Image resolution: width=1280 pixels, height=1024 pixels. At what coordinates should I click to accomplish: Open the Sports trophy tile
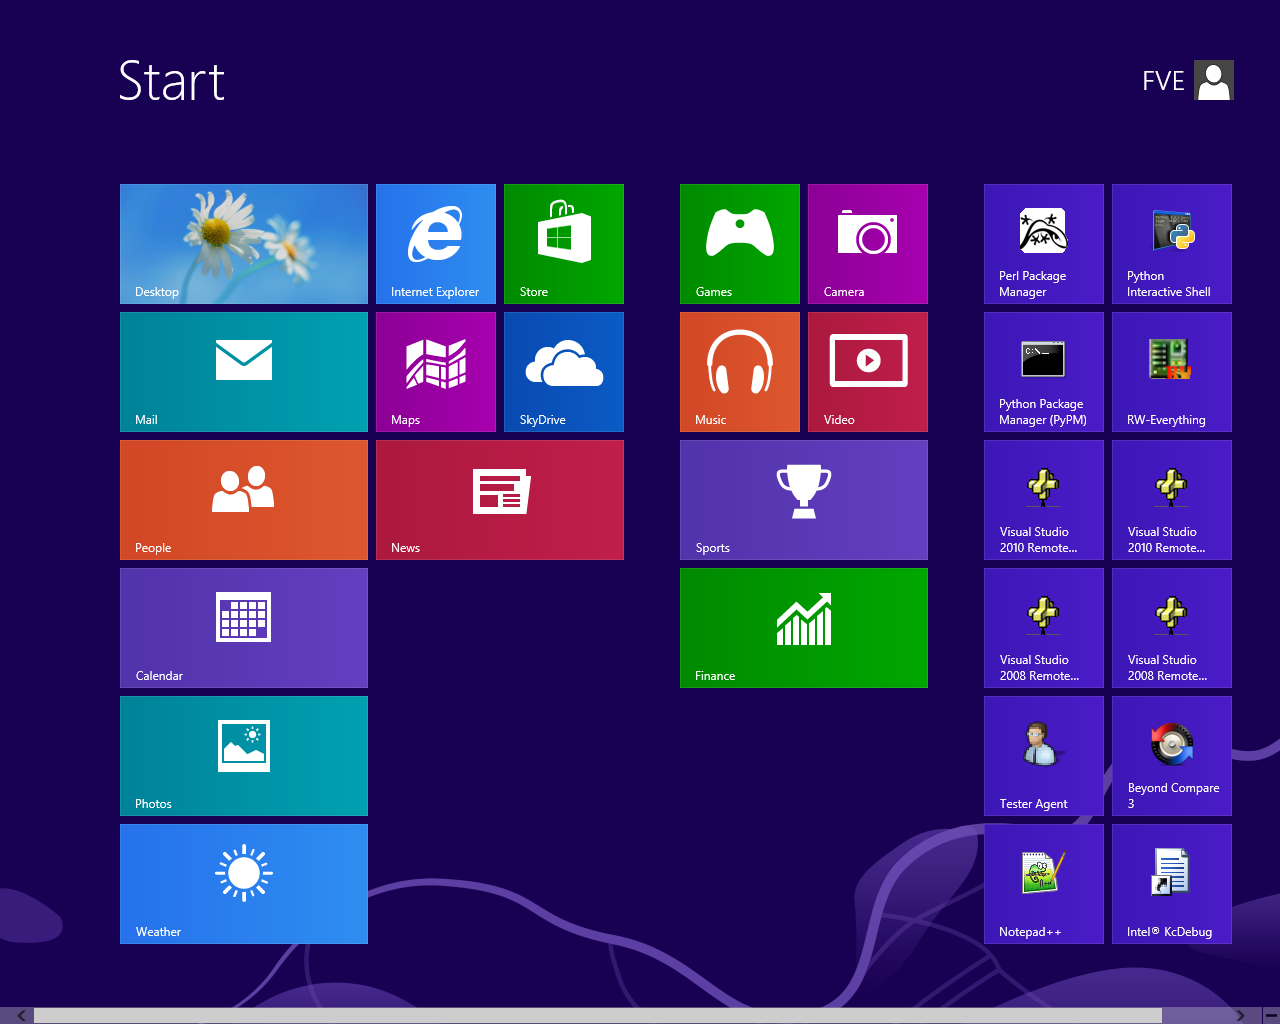tap(804, 500)
